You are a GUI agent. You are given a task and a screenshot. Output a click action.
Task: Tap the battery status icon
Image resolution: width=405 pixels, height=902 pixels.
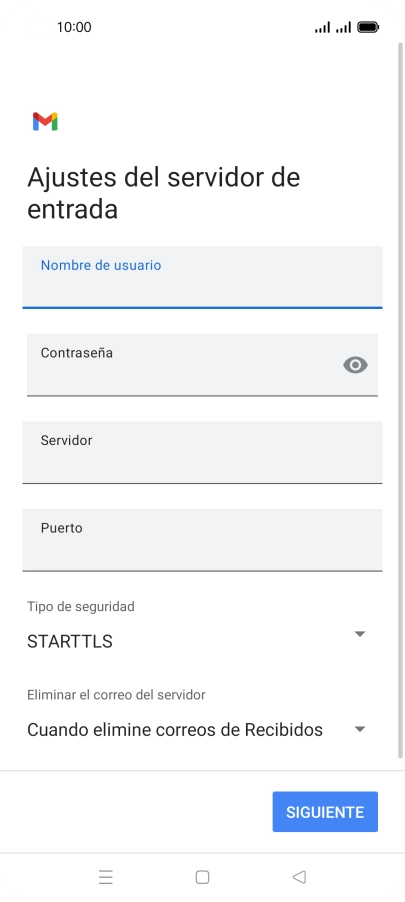point(368,27)
